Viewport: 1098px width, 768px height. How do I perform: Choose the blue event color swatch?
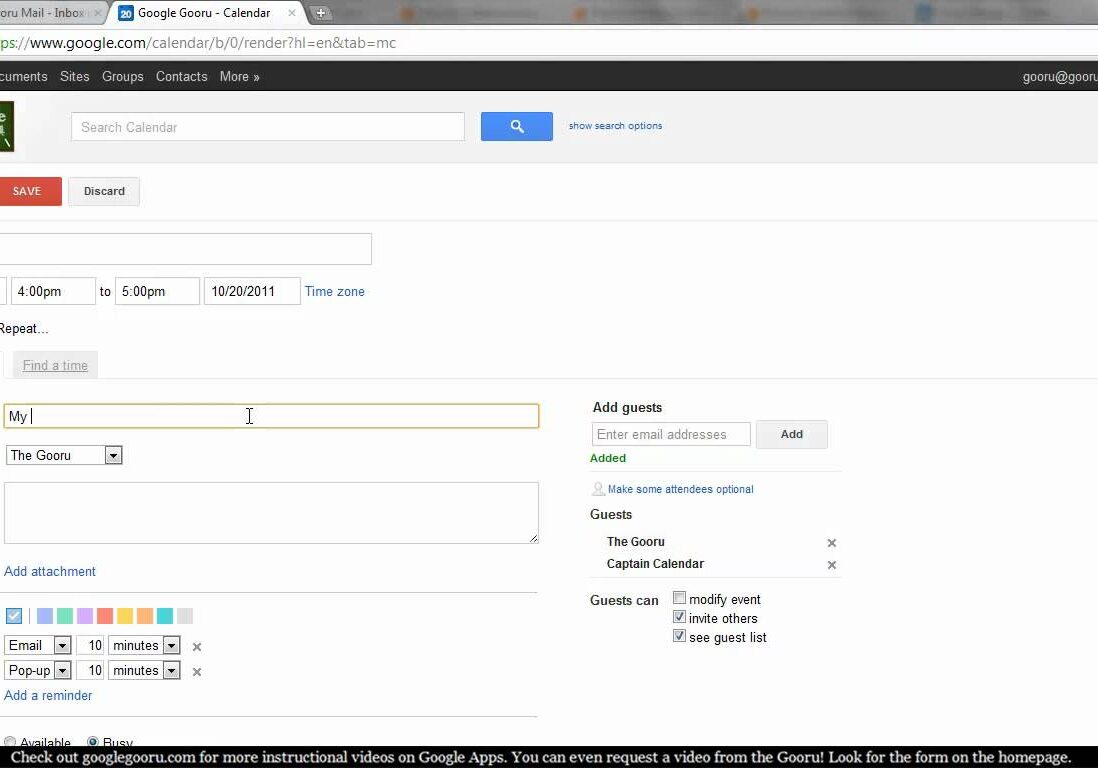click(45, 615)
